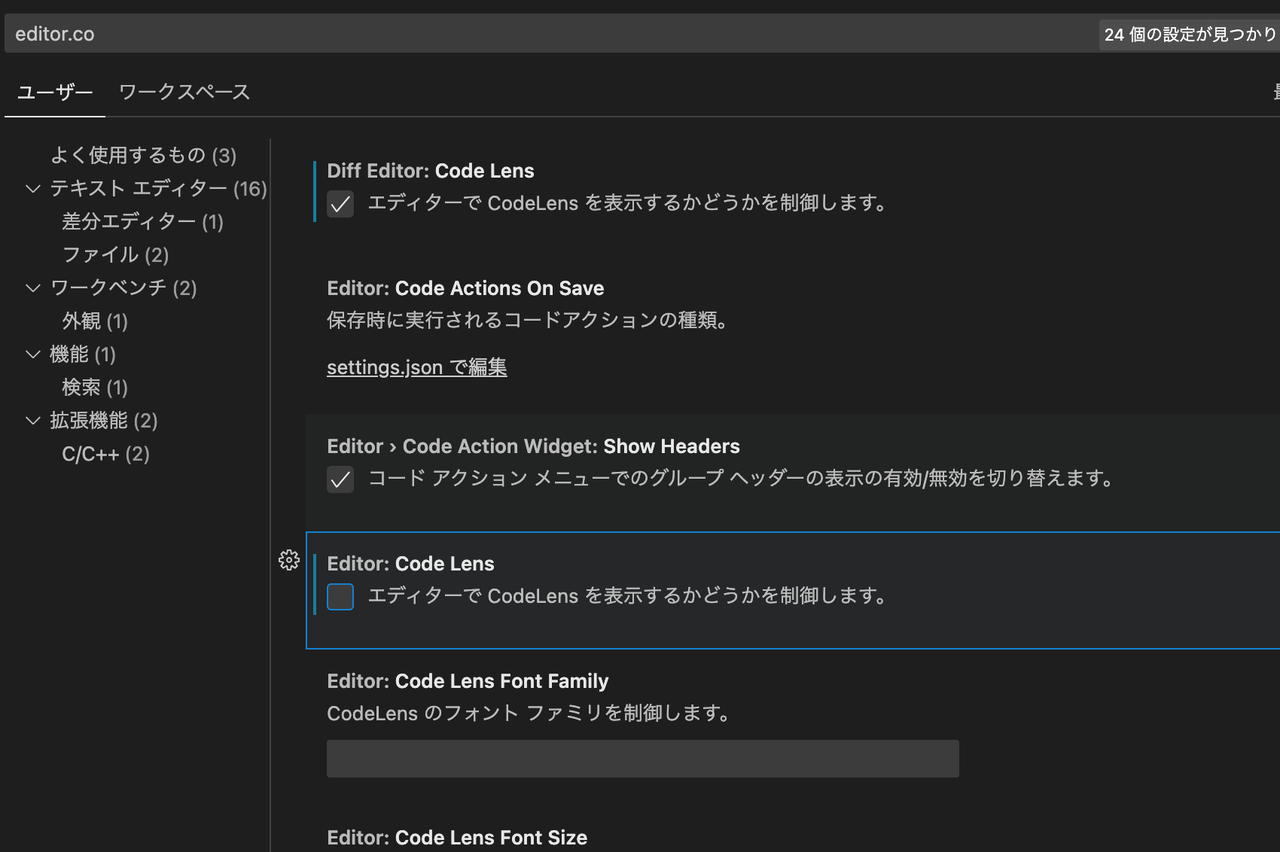Image resolution: width=1280 pixels, height=852 pixels.
Task: Select よく使用するもの in the sidebar
Action: (x=146, y=155)
